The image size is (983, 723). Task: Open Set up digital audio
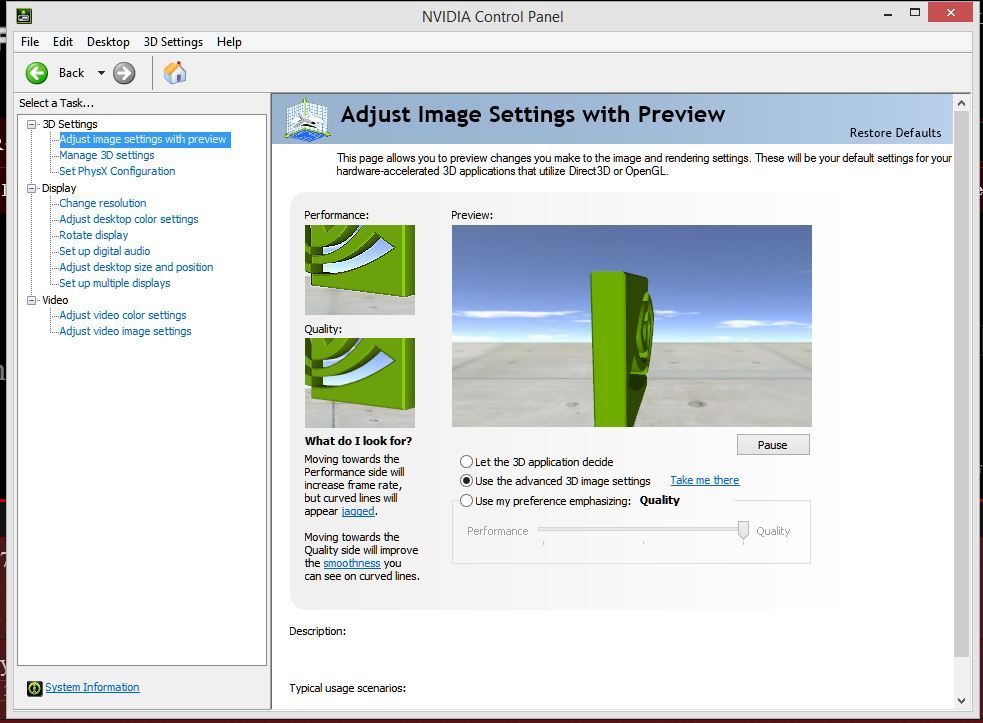[105, 251]
